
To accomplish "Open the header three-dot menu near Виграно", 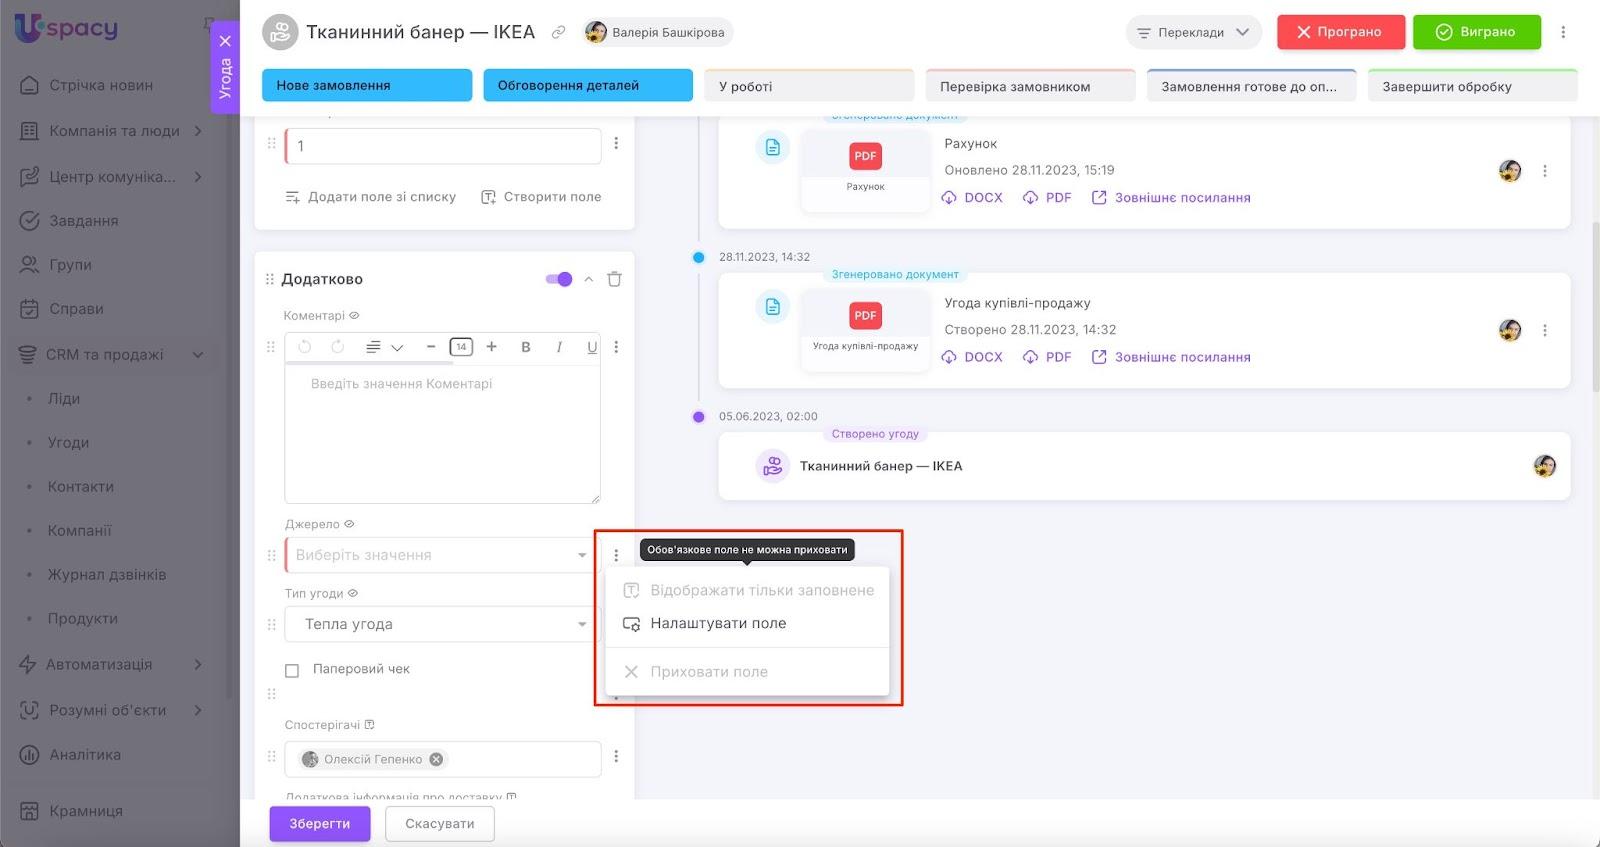I will tap(1563, 32).
